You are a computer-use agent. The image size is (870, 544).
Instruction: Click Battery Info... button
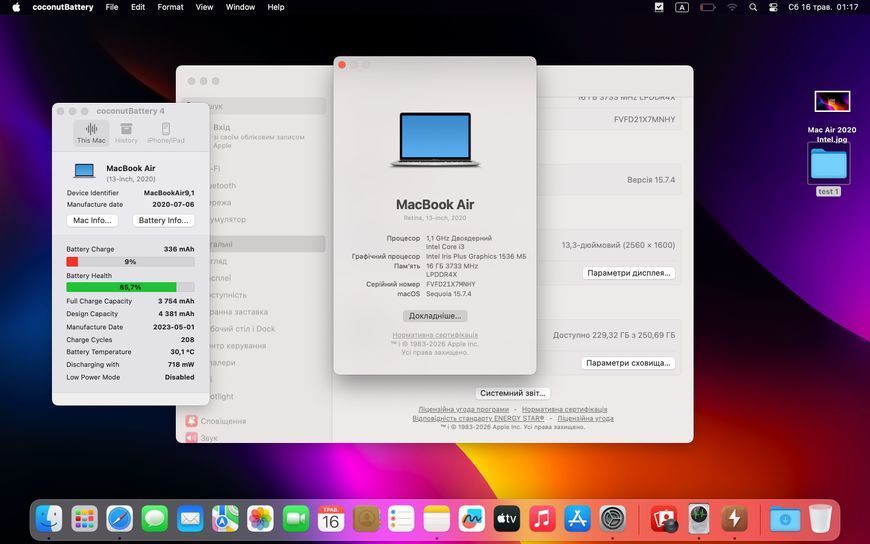(x=163, y=220)
